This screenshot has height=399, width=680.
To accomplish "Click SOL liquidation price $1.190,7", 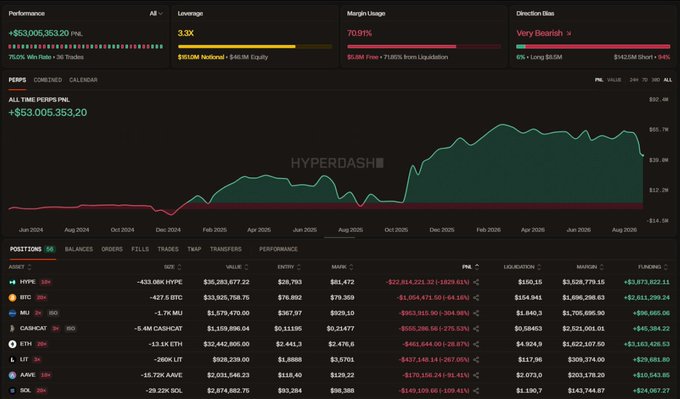I will tap(529, 391).
